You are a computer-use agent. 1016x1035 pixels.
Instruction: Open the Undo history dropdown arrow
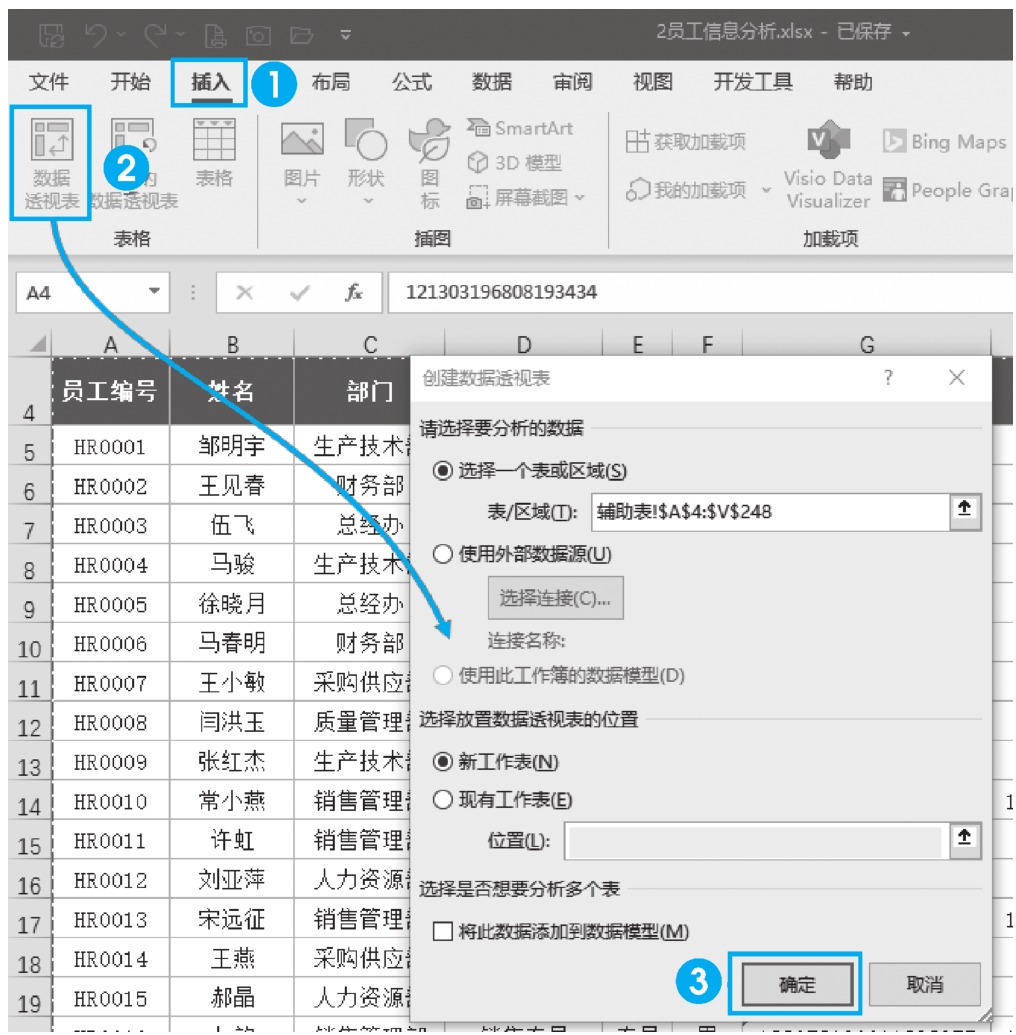click(x=122, y=34)
